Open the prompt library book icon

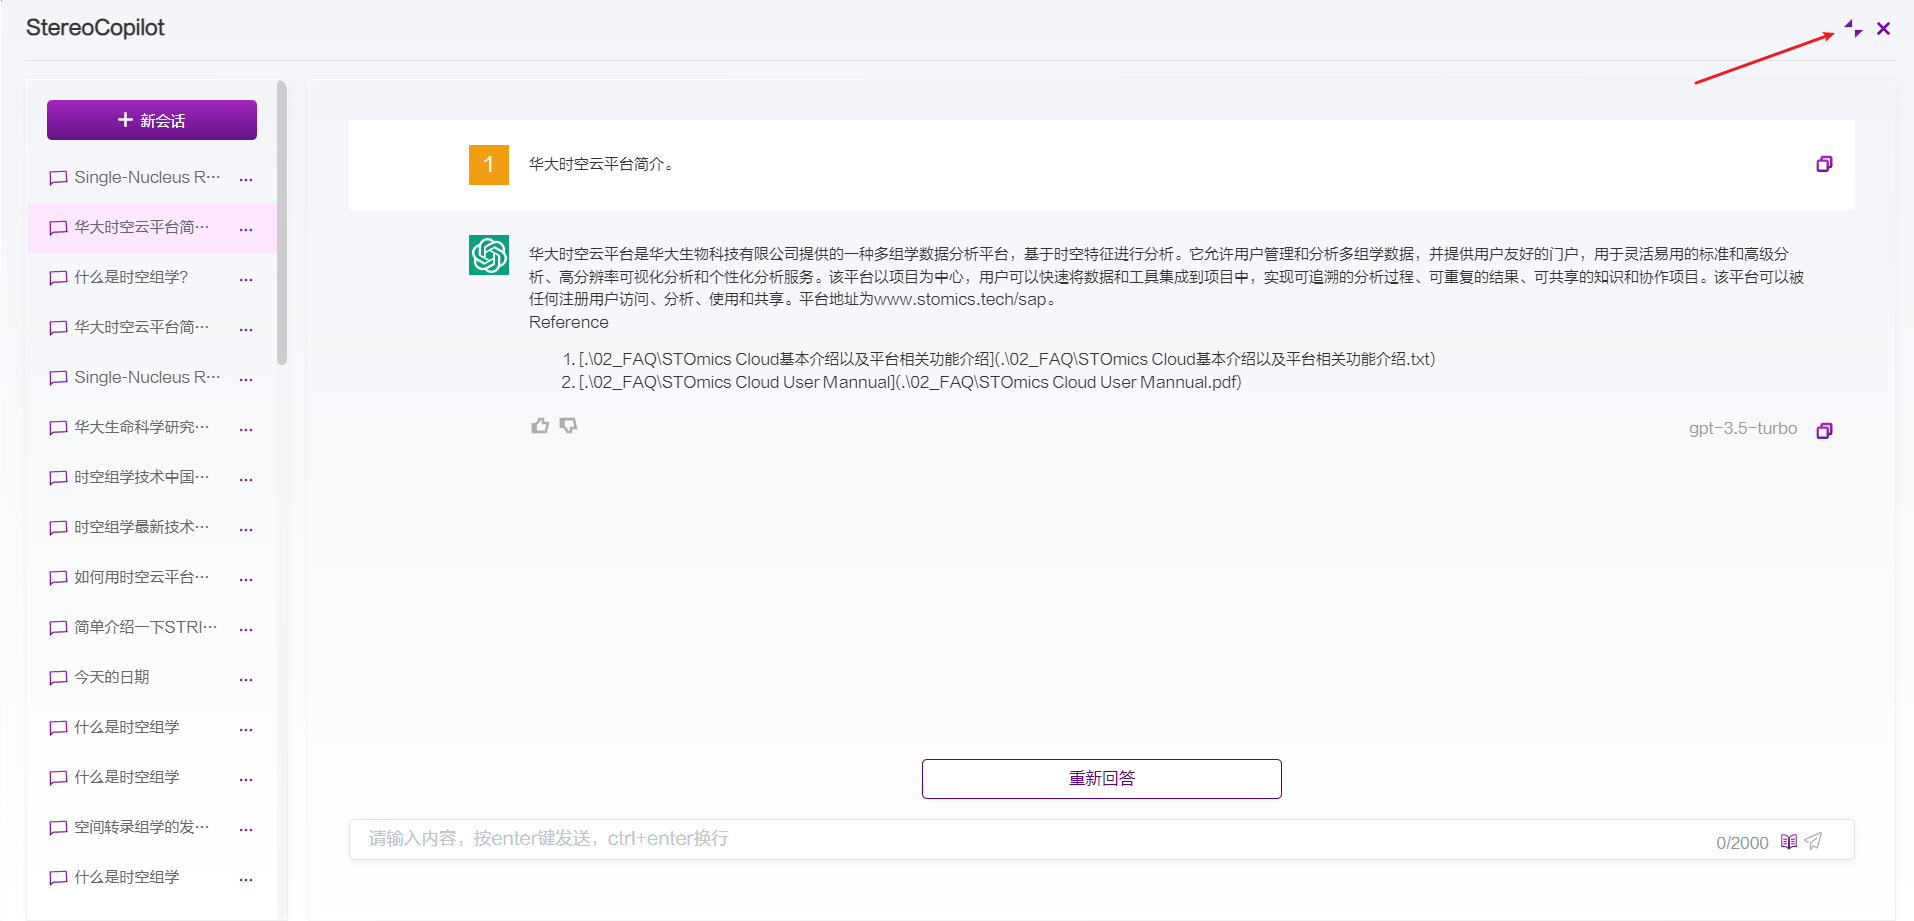tap(1789, 842)
